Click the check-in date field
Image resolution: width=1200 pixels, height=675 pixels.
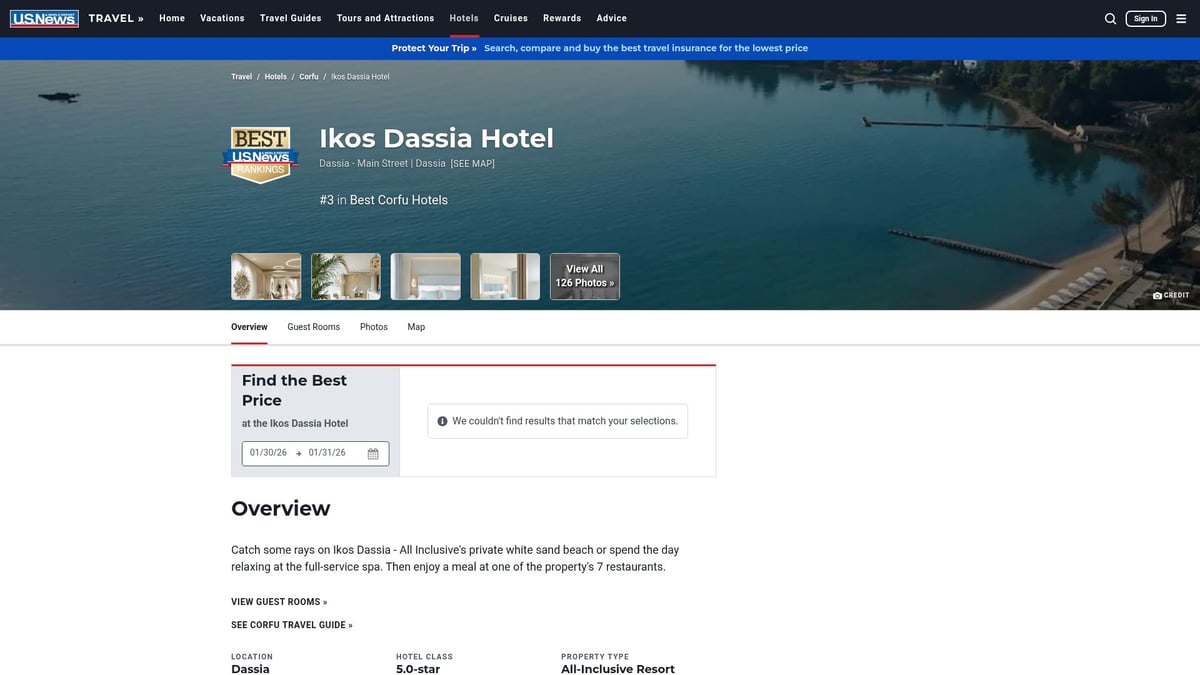pyautogui.click(x=267, y=452)
